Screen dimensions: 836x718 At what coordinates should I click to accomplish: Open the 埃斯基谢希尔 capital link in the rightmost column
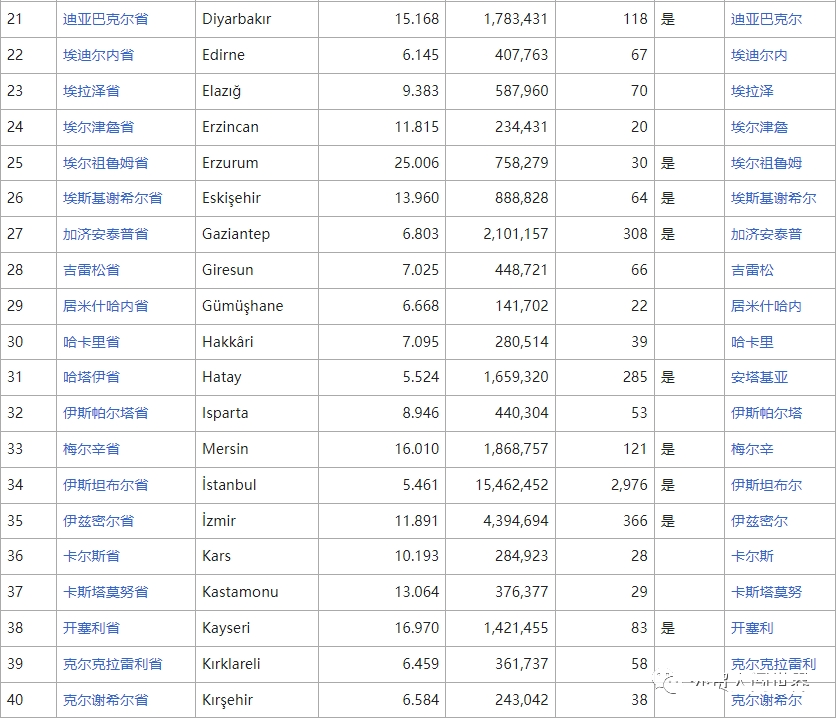[773, 198]
